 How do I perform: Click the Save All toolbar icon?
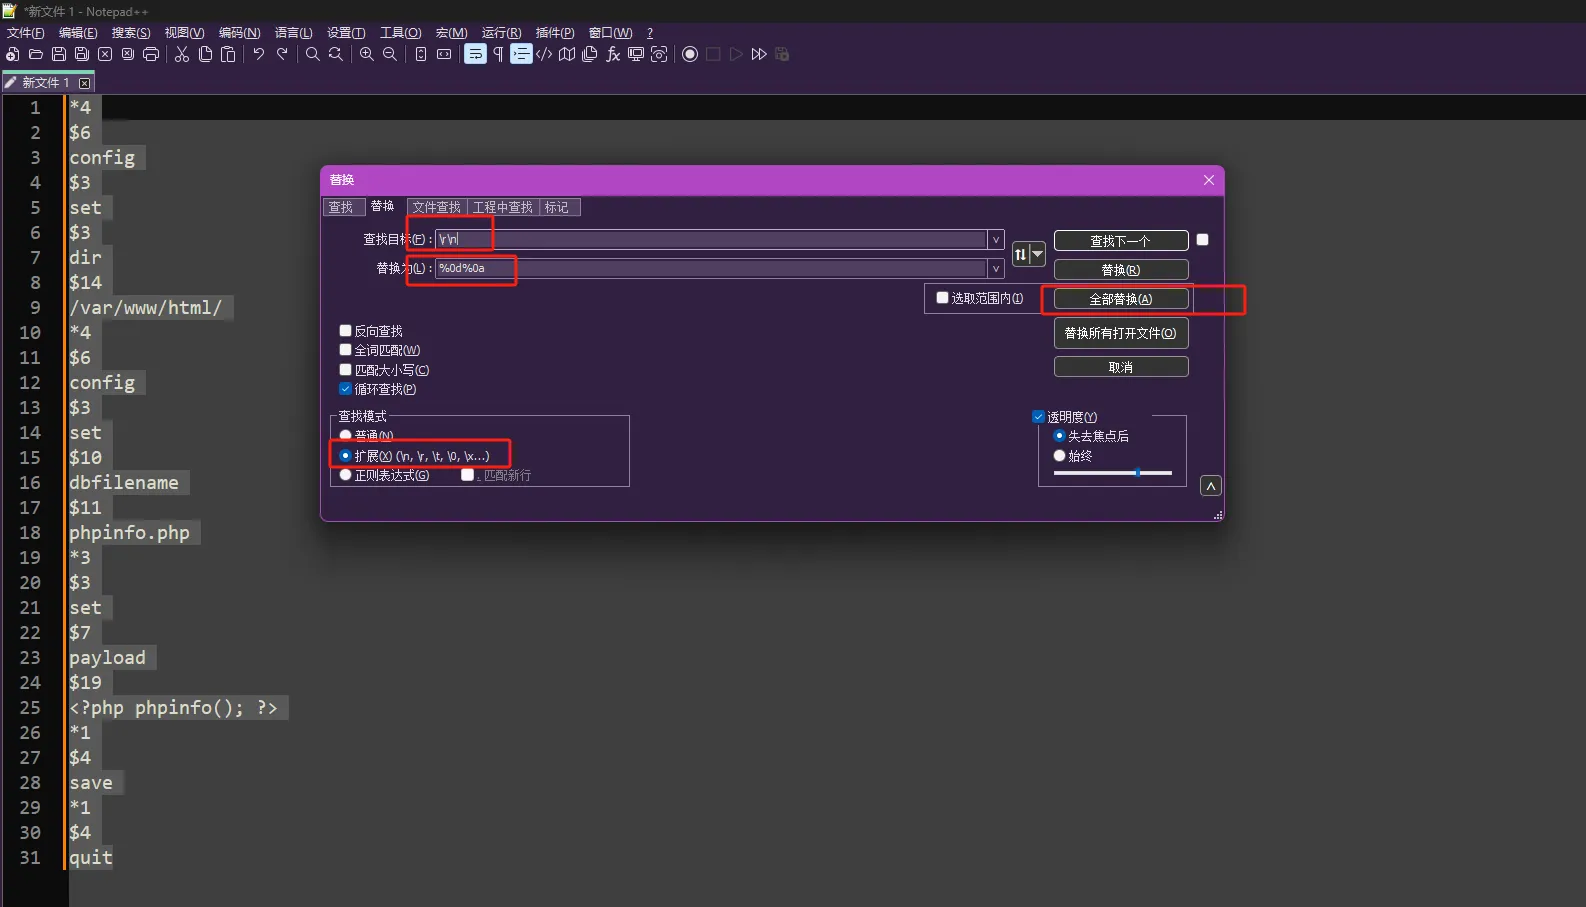point(82,54)
